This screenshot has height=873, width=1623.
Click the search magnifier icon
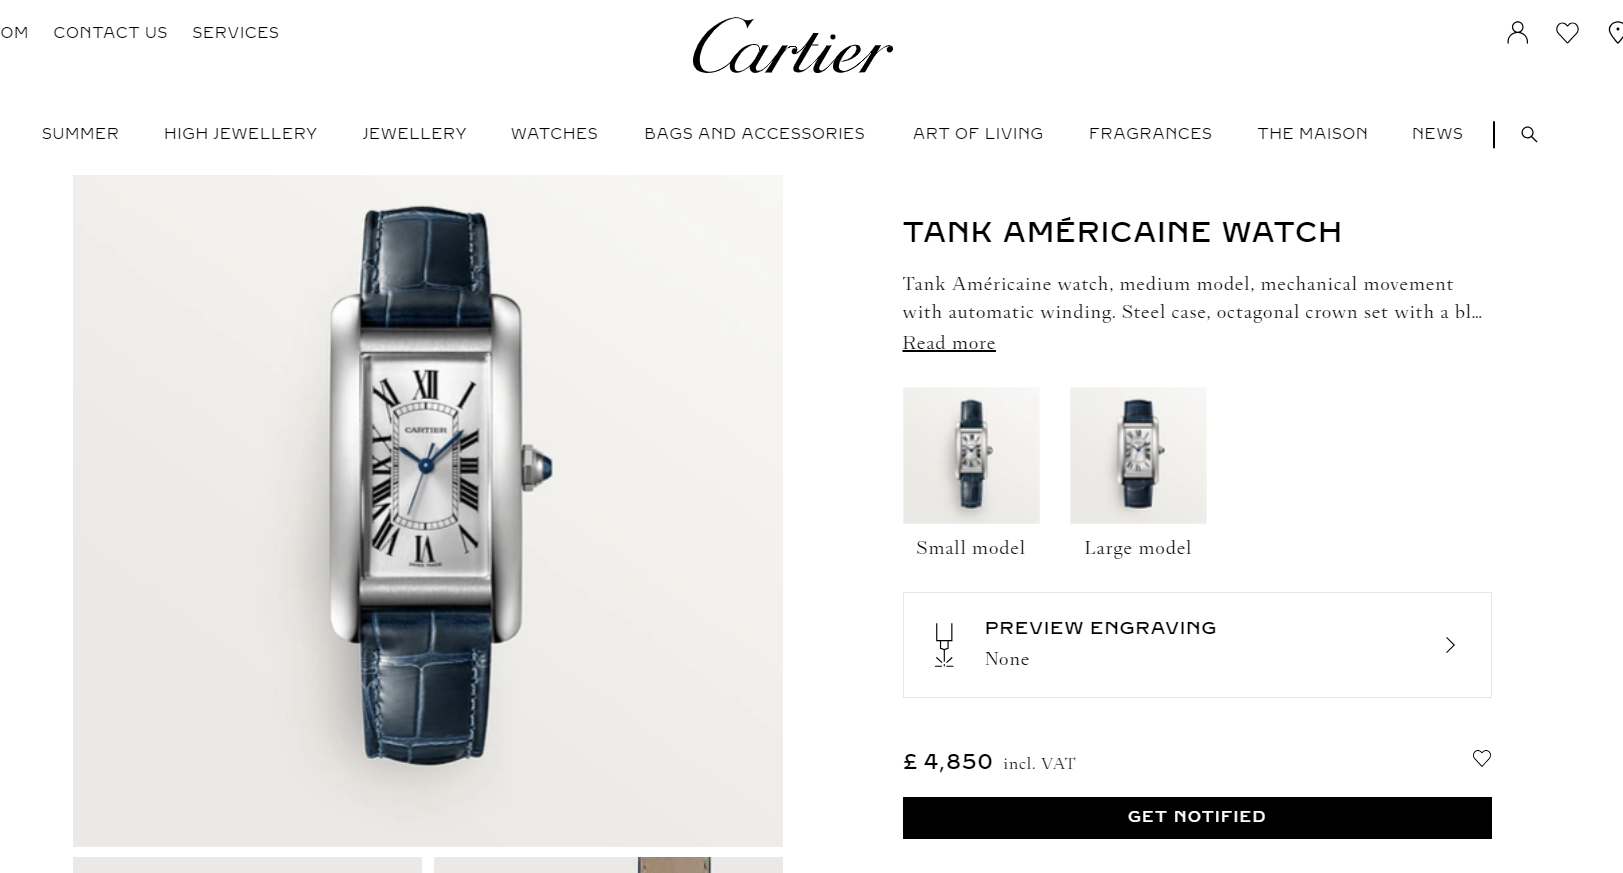(1529, 134)
